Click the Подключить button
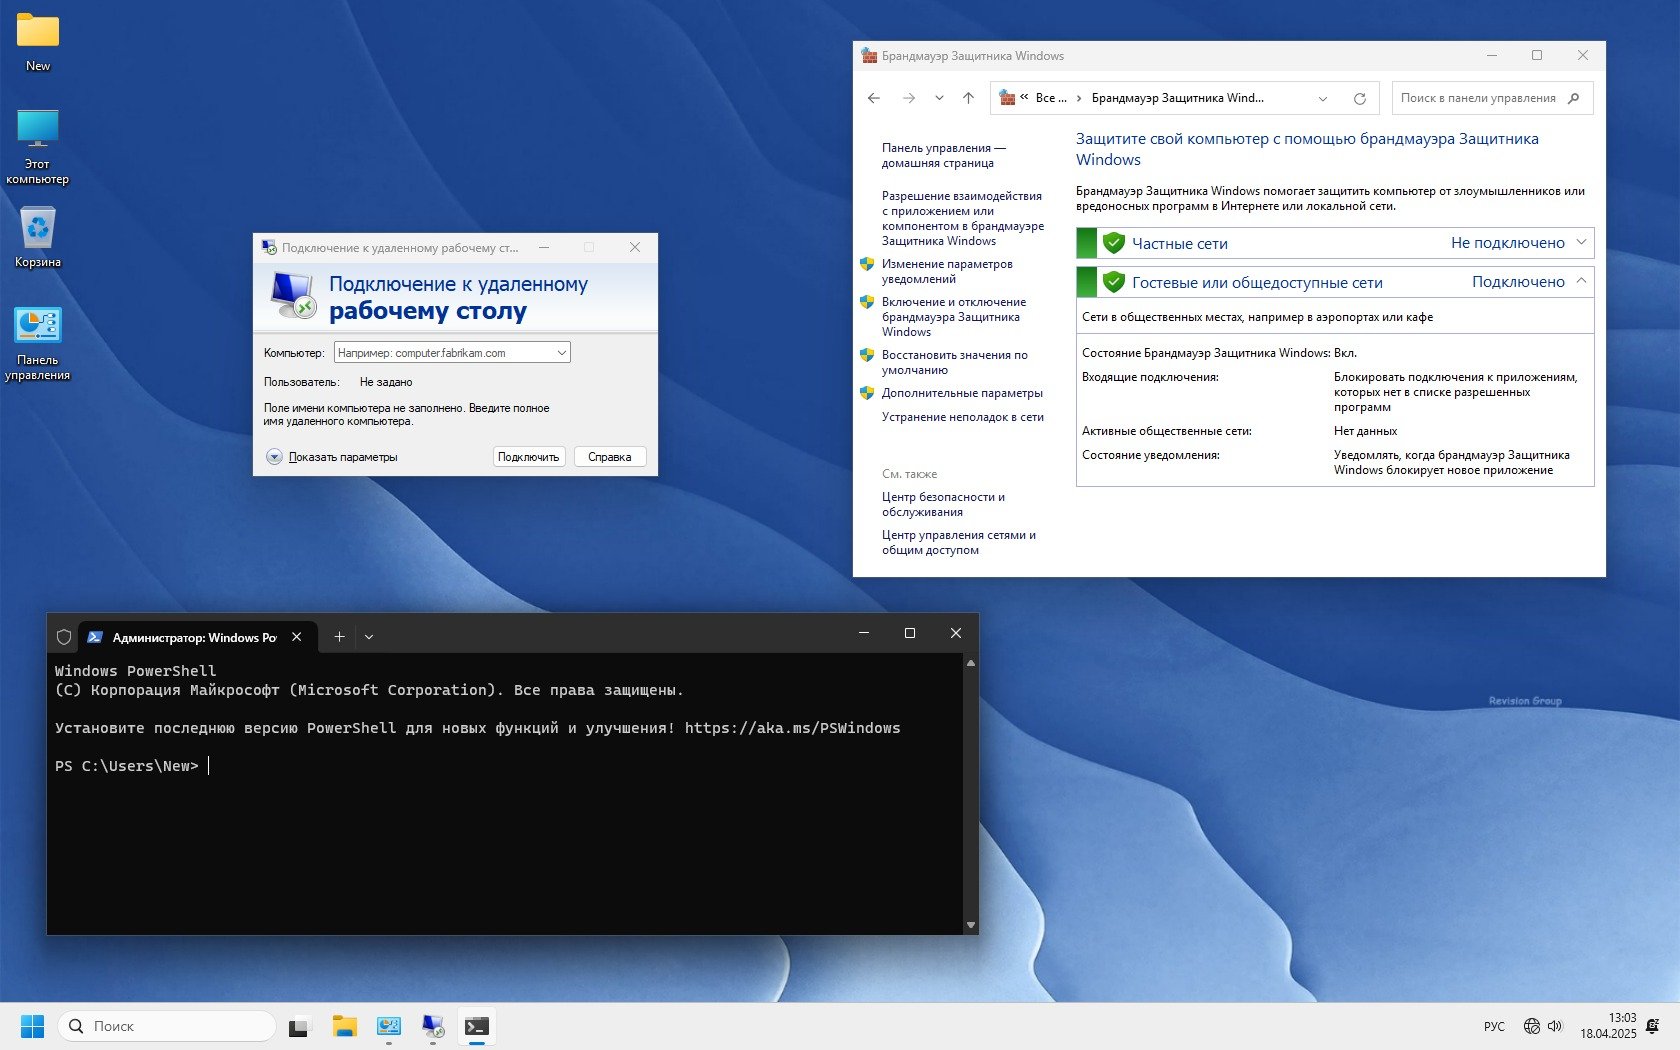 coord(529,457)
